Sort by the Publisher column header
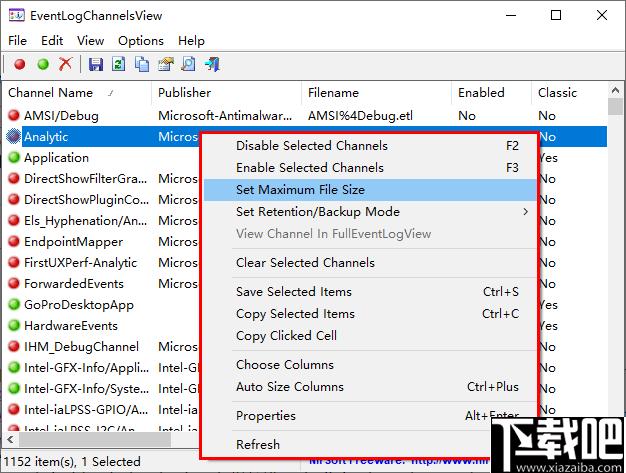 click(x=226, y=93)
